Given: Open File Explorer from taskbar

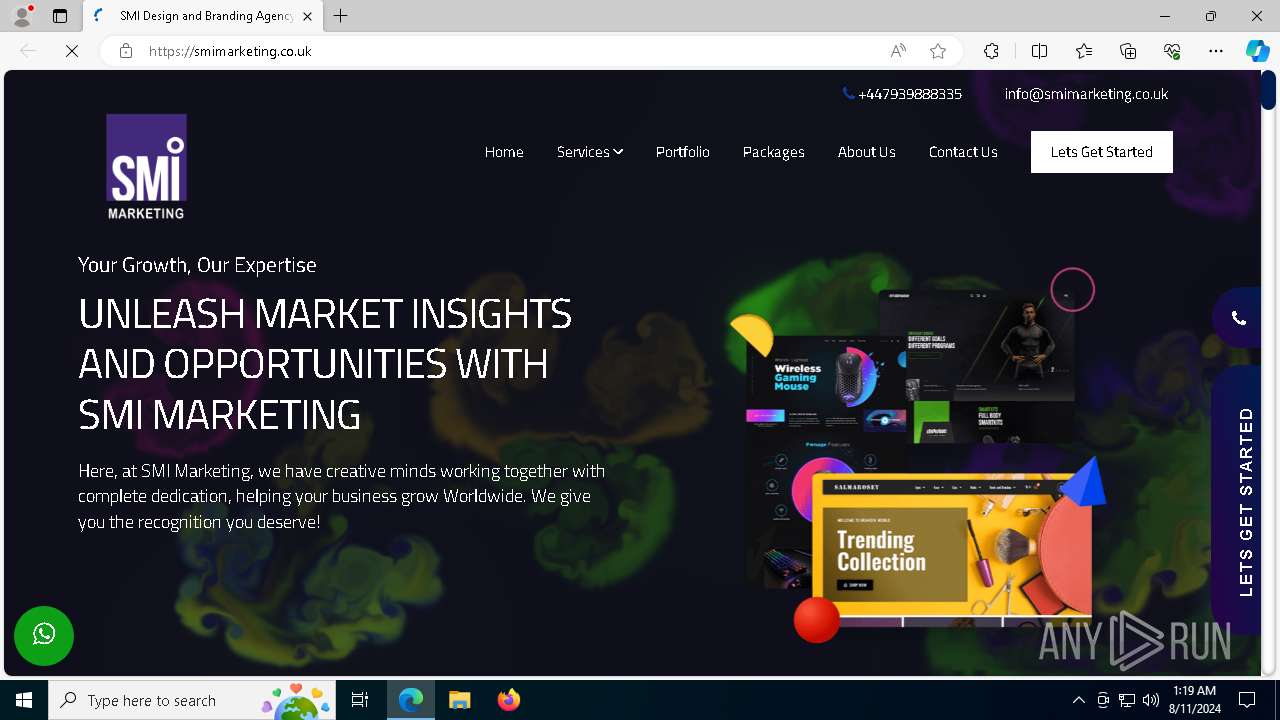Looking at the screenshot, I should (x=460, y=700).
